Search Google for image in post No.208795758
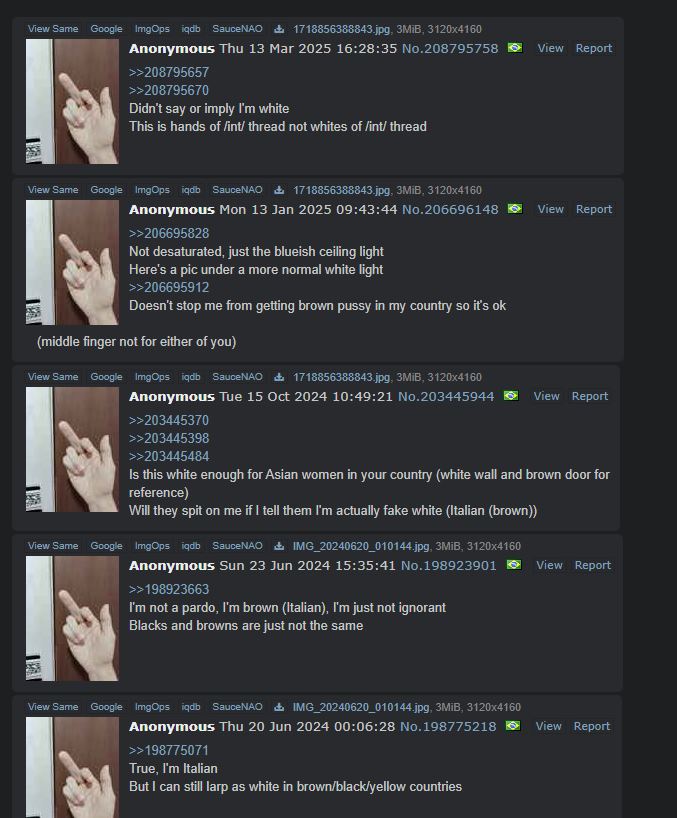 point(106,29)
